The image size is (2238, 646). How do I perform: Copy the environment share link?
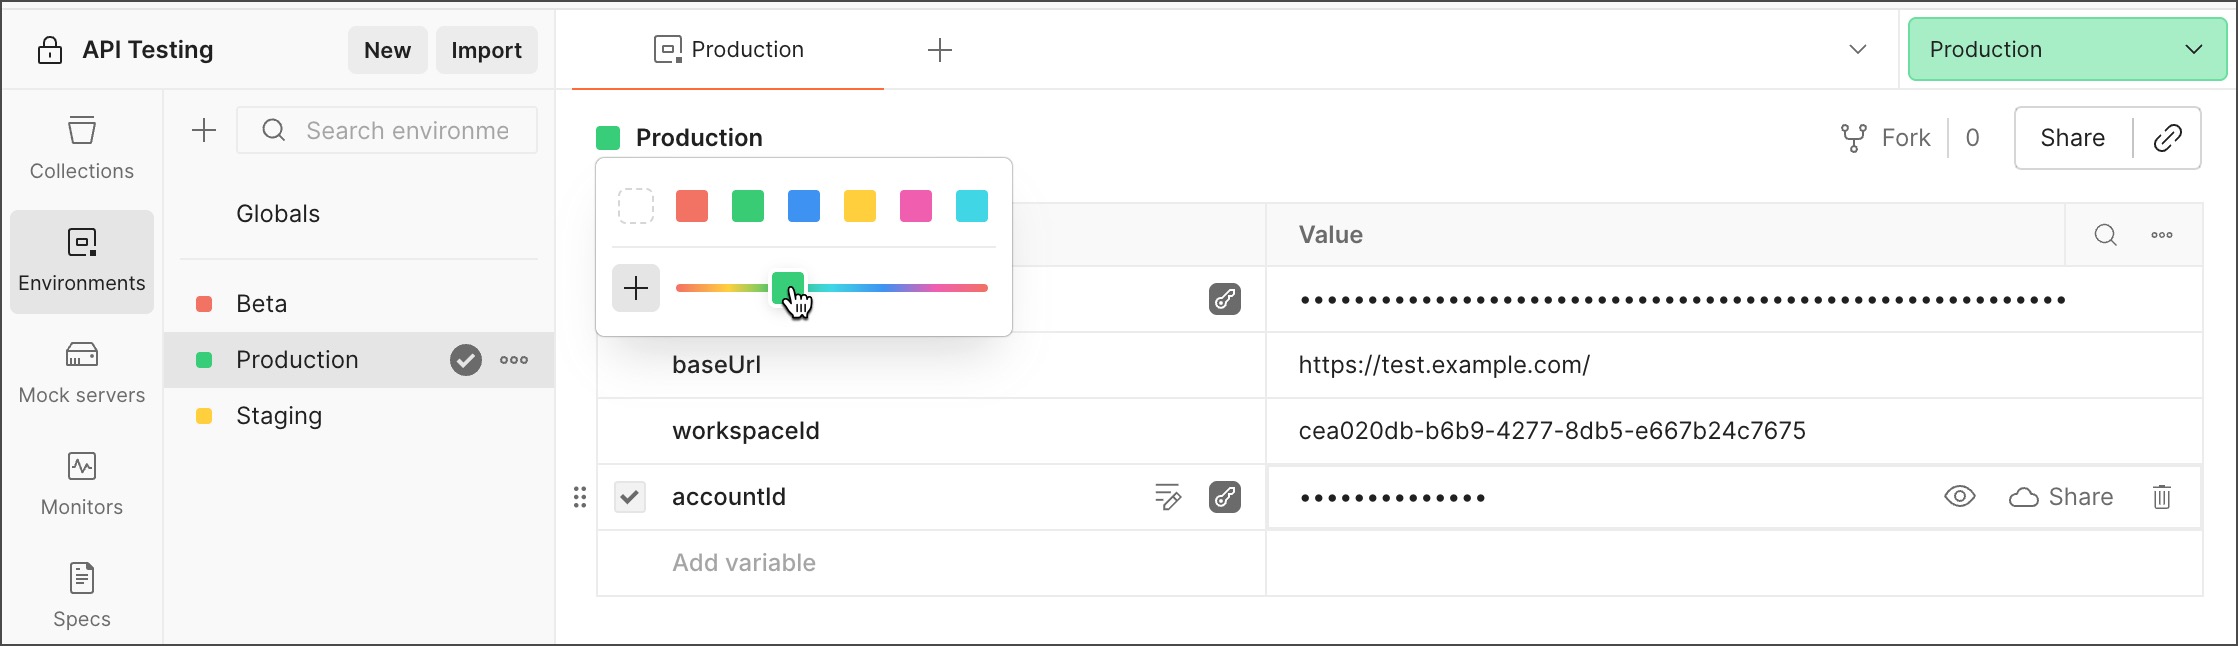[2168, 138]
